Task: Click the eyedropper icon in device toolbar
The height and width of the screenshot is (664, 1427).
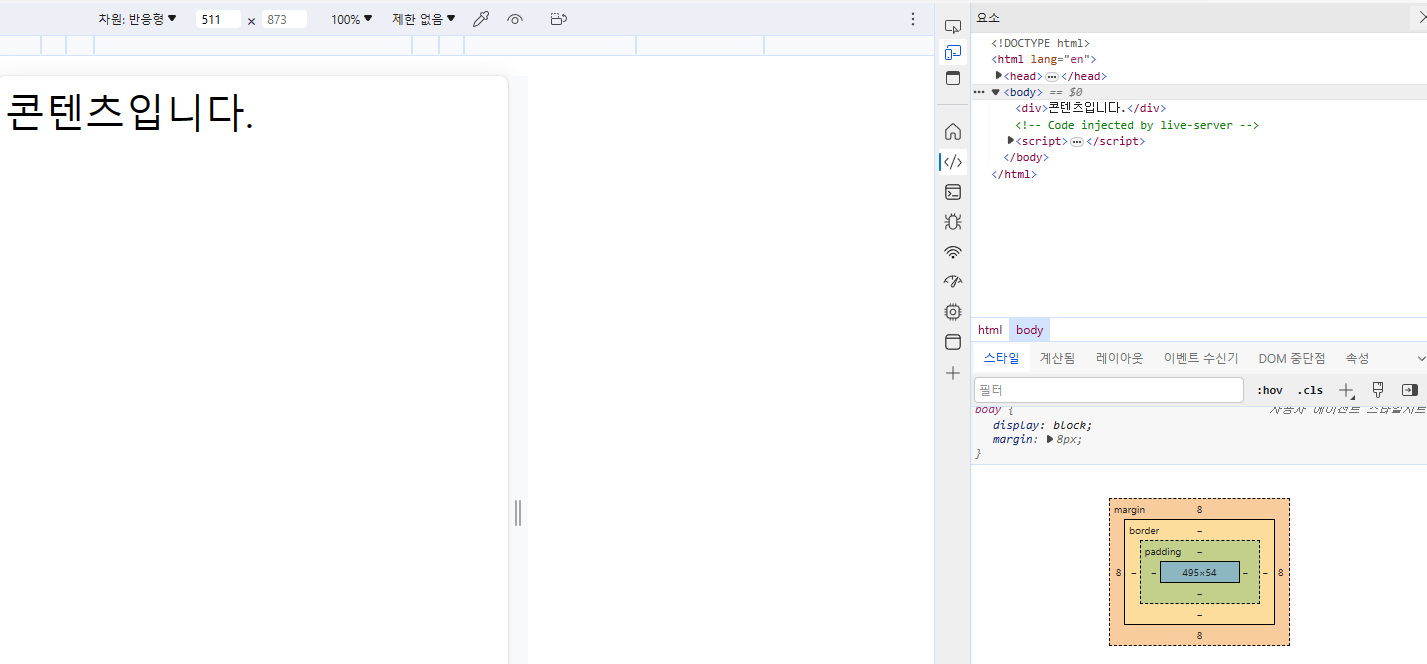Action: tap(481, 19)
